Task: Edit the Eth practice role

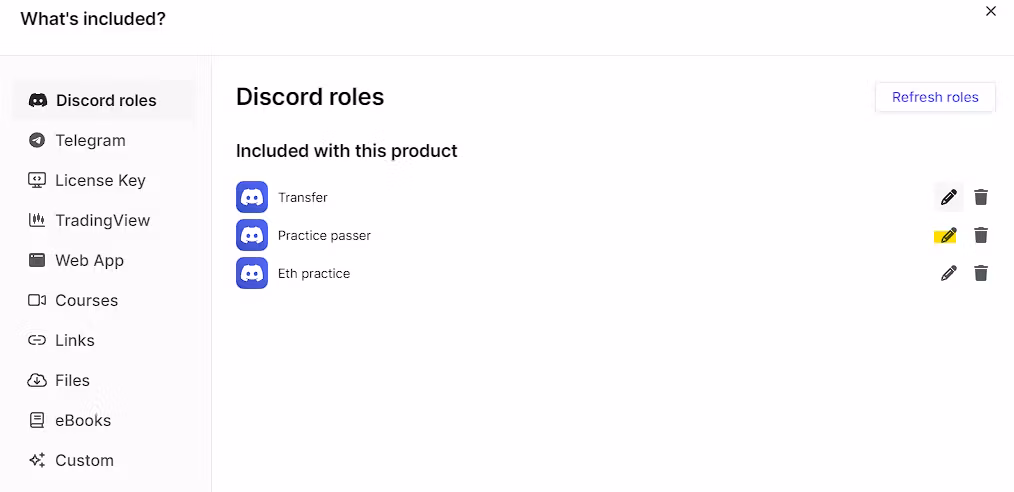Action: pos(949,273)
